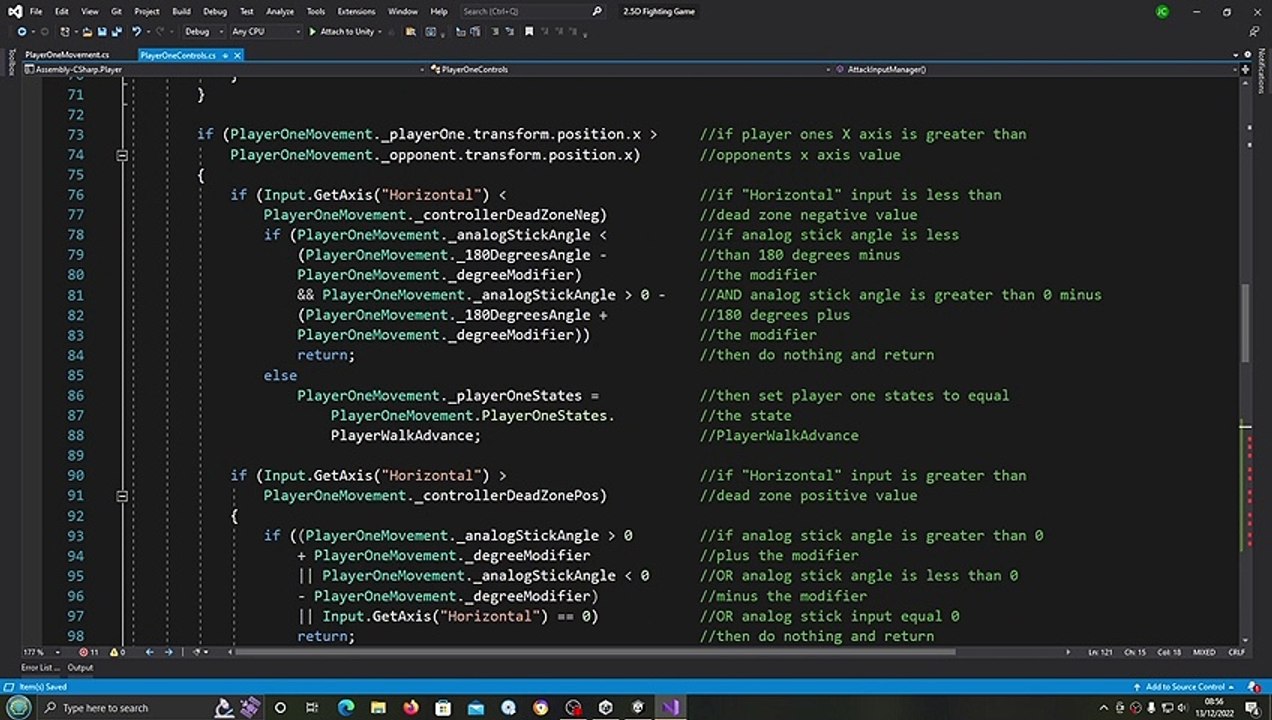Open the Analyze menu
Image resolution: width=1272 pixels, height=720 pixels.
pos(279,11)
